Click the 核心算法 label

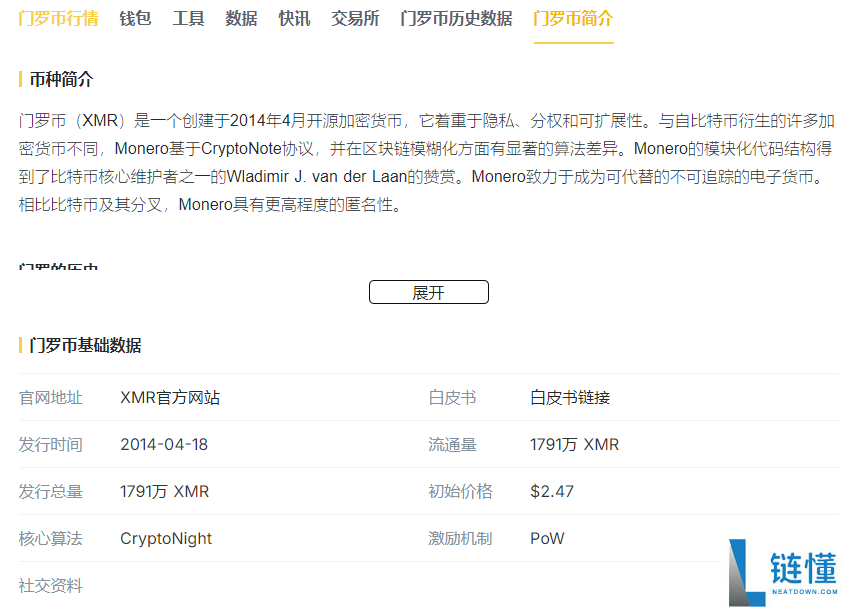(50, 538)
